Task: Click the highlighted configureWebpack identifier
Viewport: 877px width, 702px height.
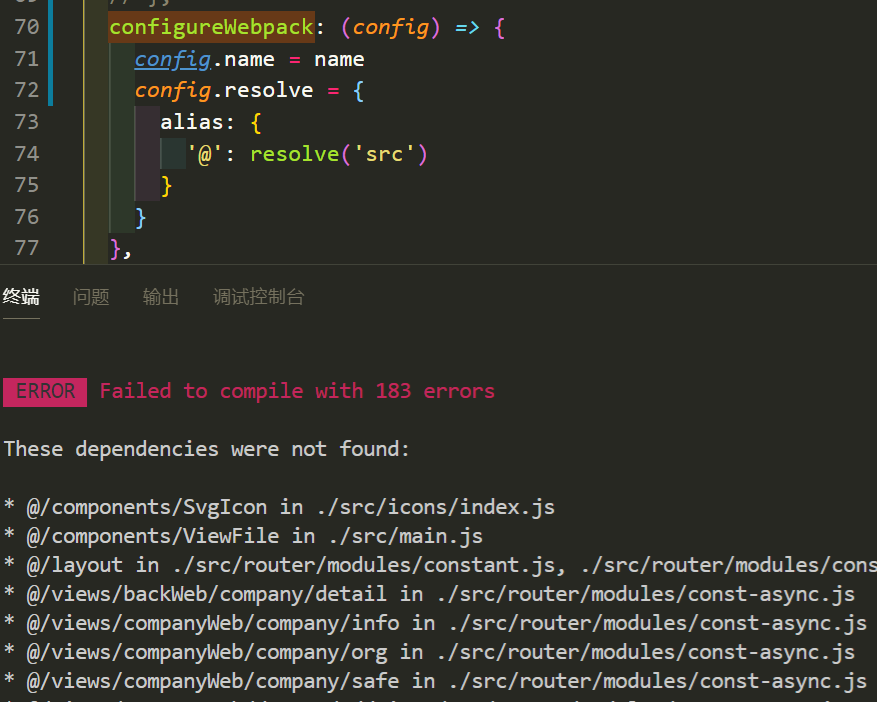Action: point(210,27)
